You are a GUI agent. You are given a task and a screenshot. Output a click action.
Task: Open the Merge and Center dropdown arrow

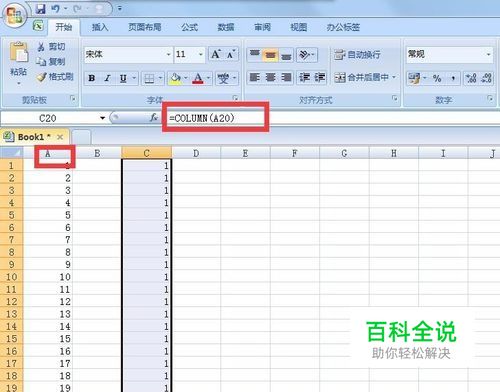(x=394, y=78)
